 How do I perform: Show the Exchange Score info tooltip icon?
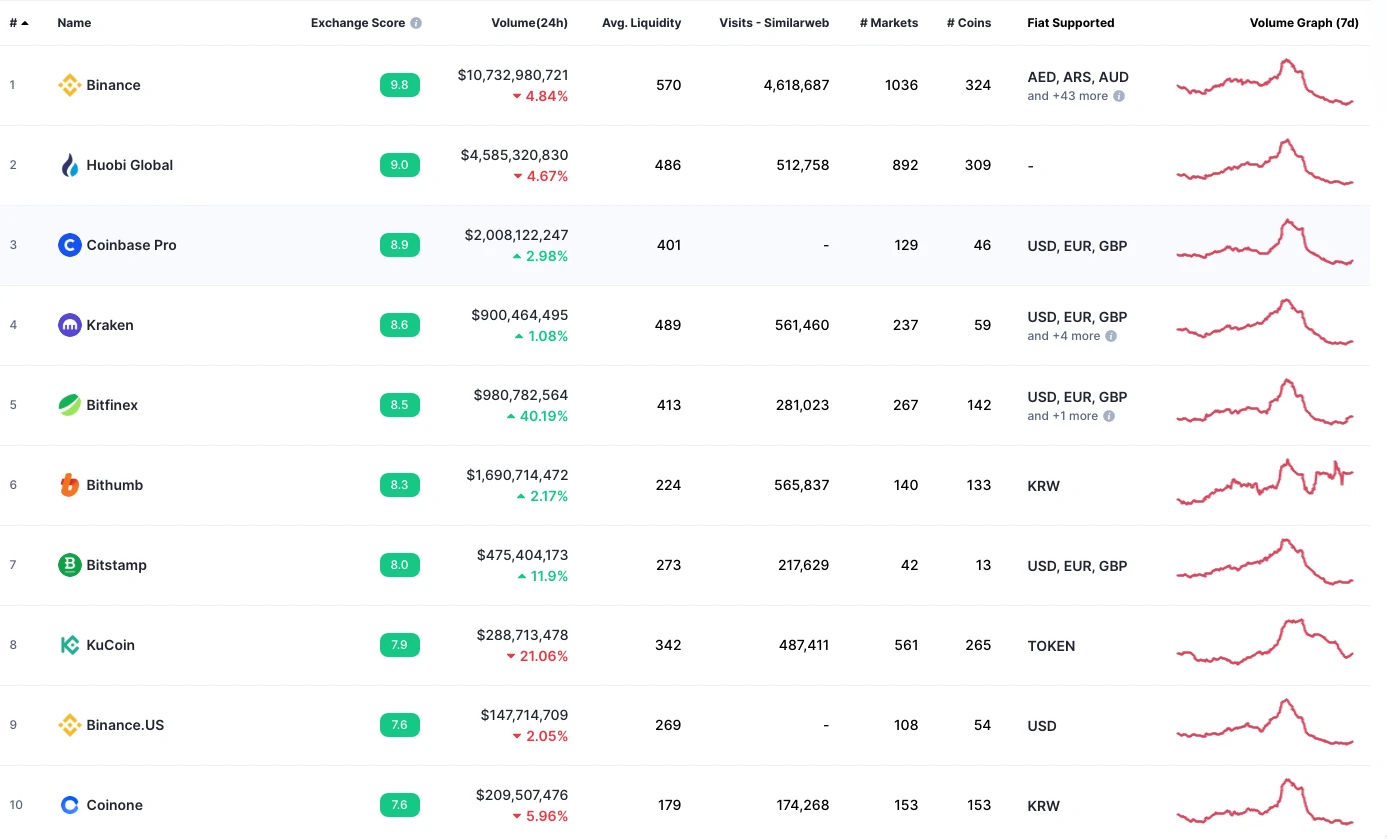[x=416, y=23]
